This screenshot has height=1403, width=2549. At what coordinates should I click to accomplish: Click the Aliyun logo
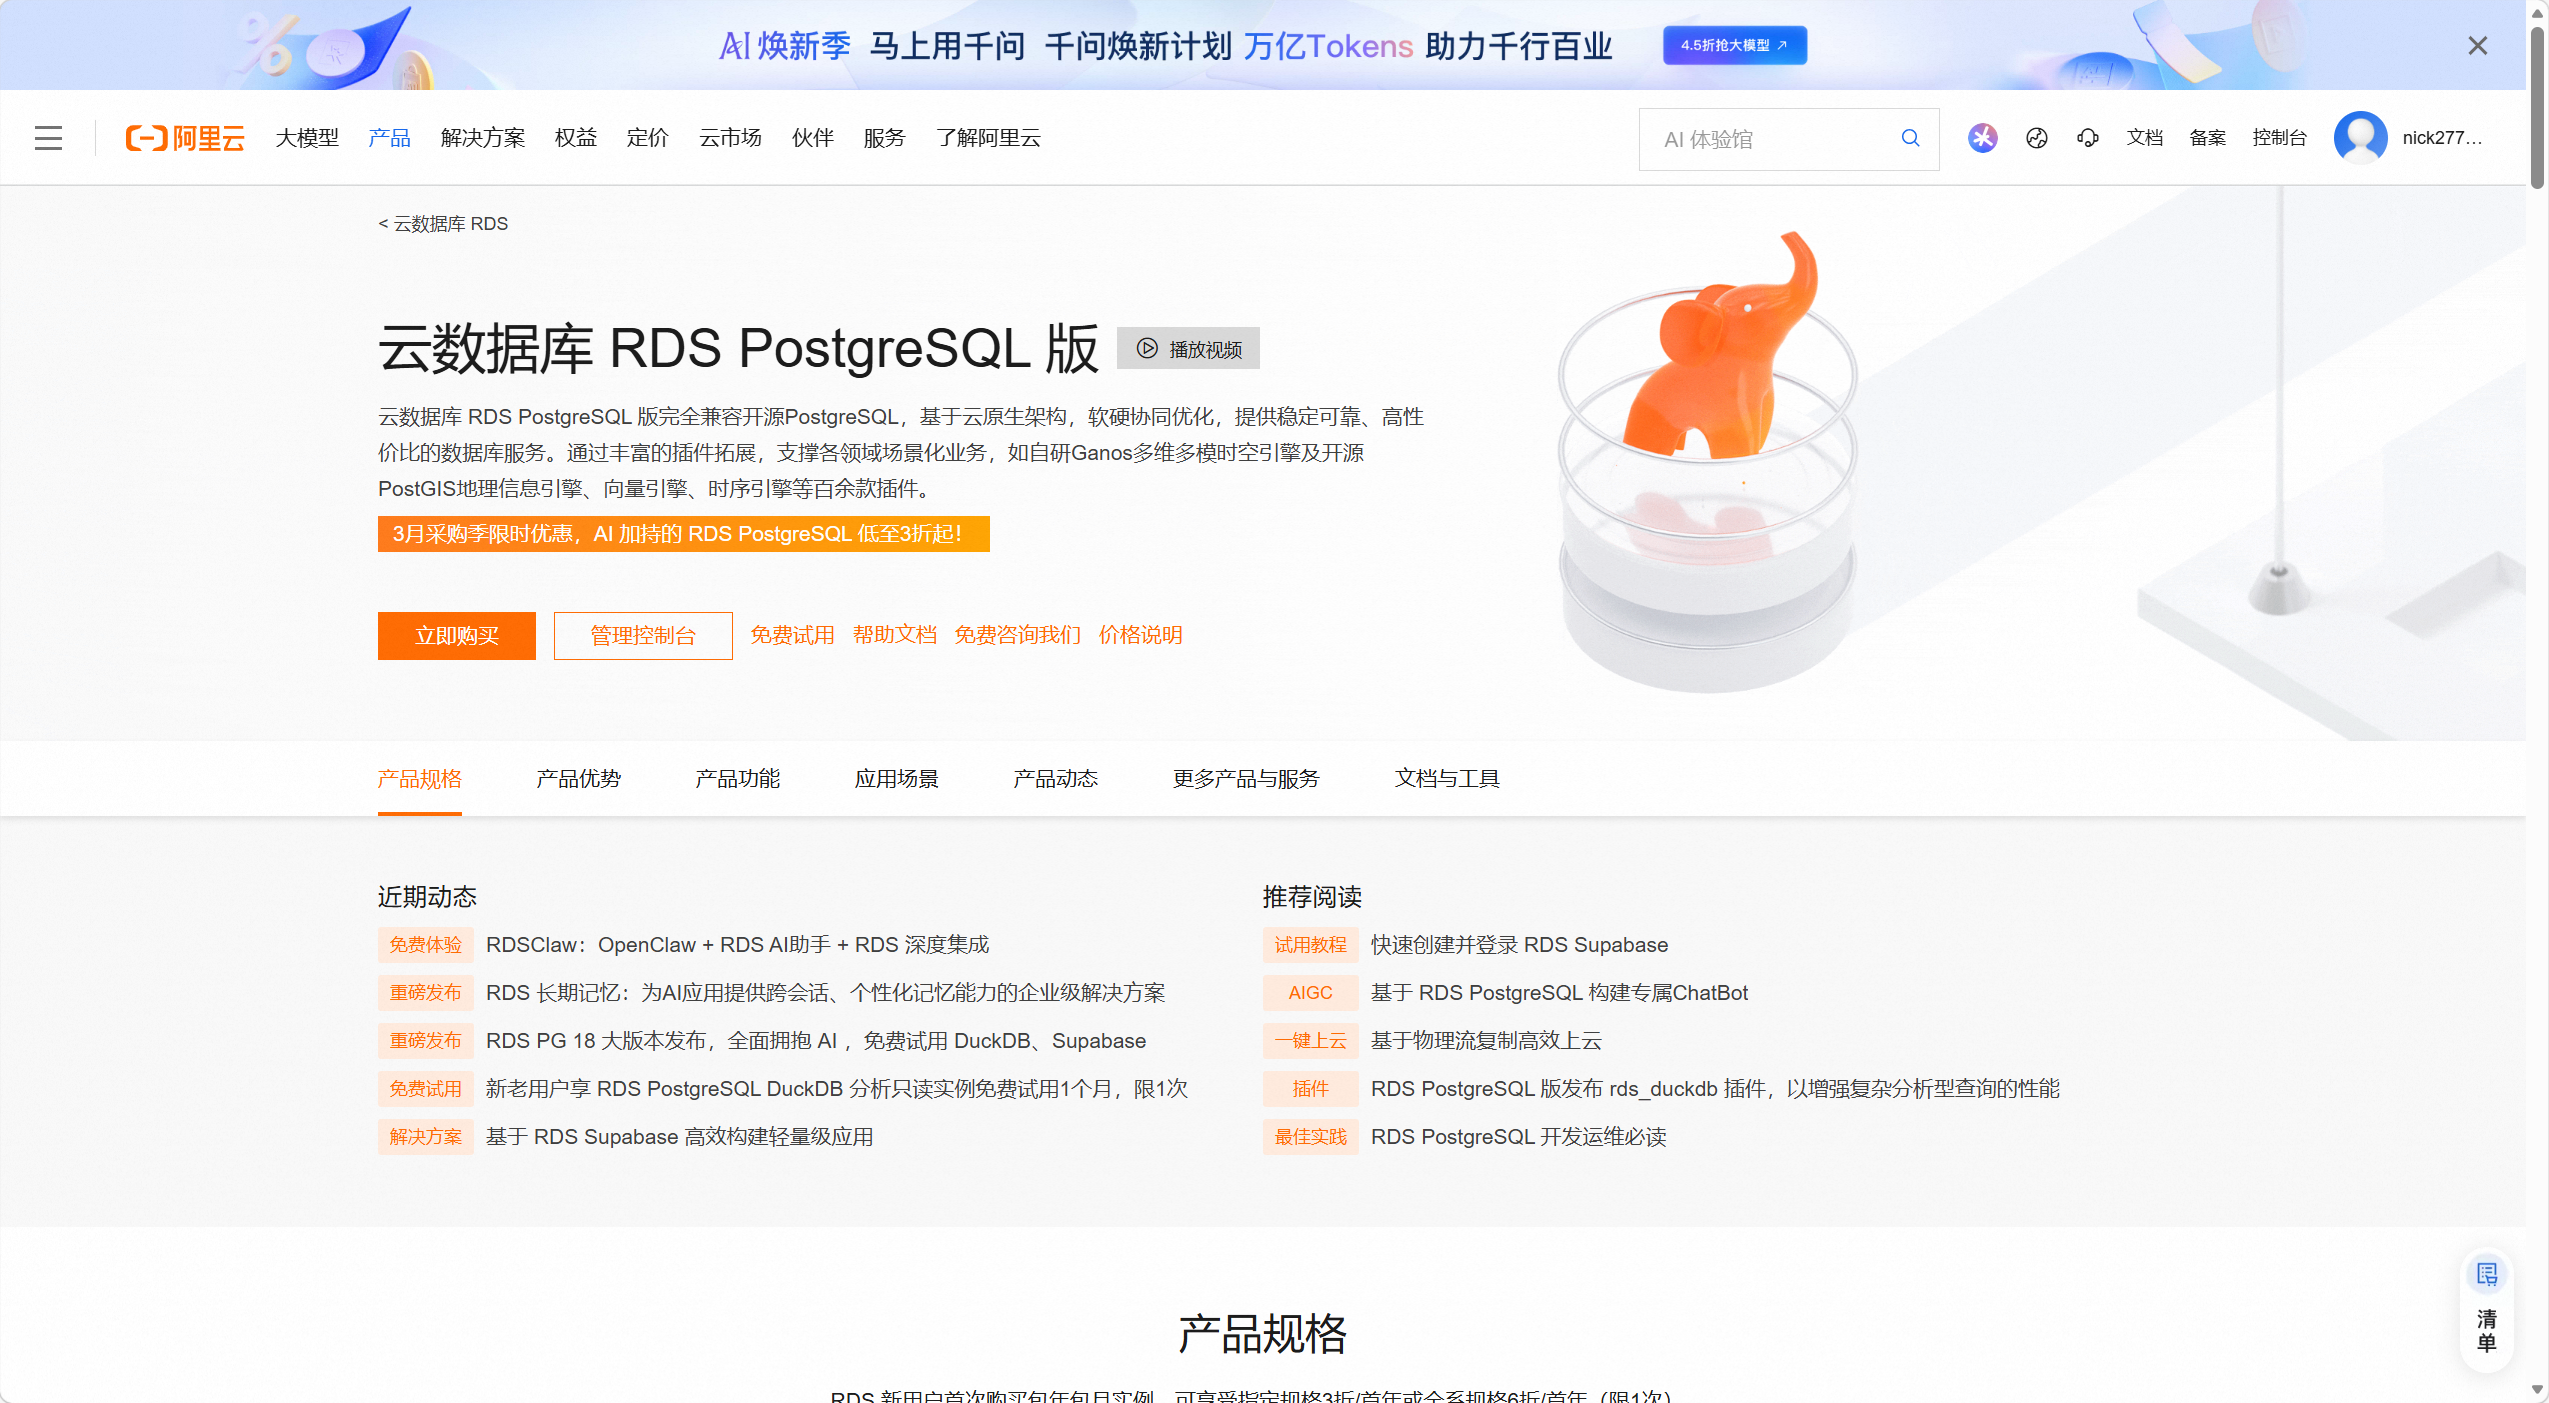[x=185, y=138]
